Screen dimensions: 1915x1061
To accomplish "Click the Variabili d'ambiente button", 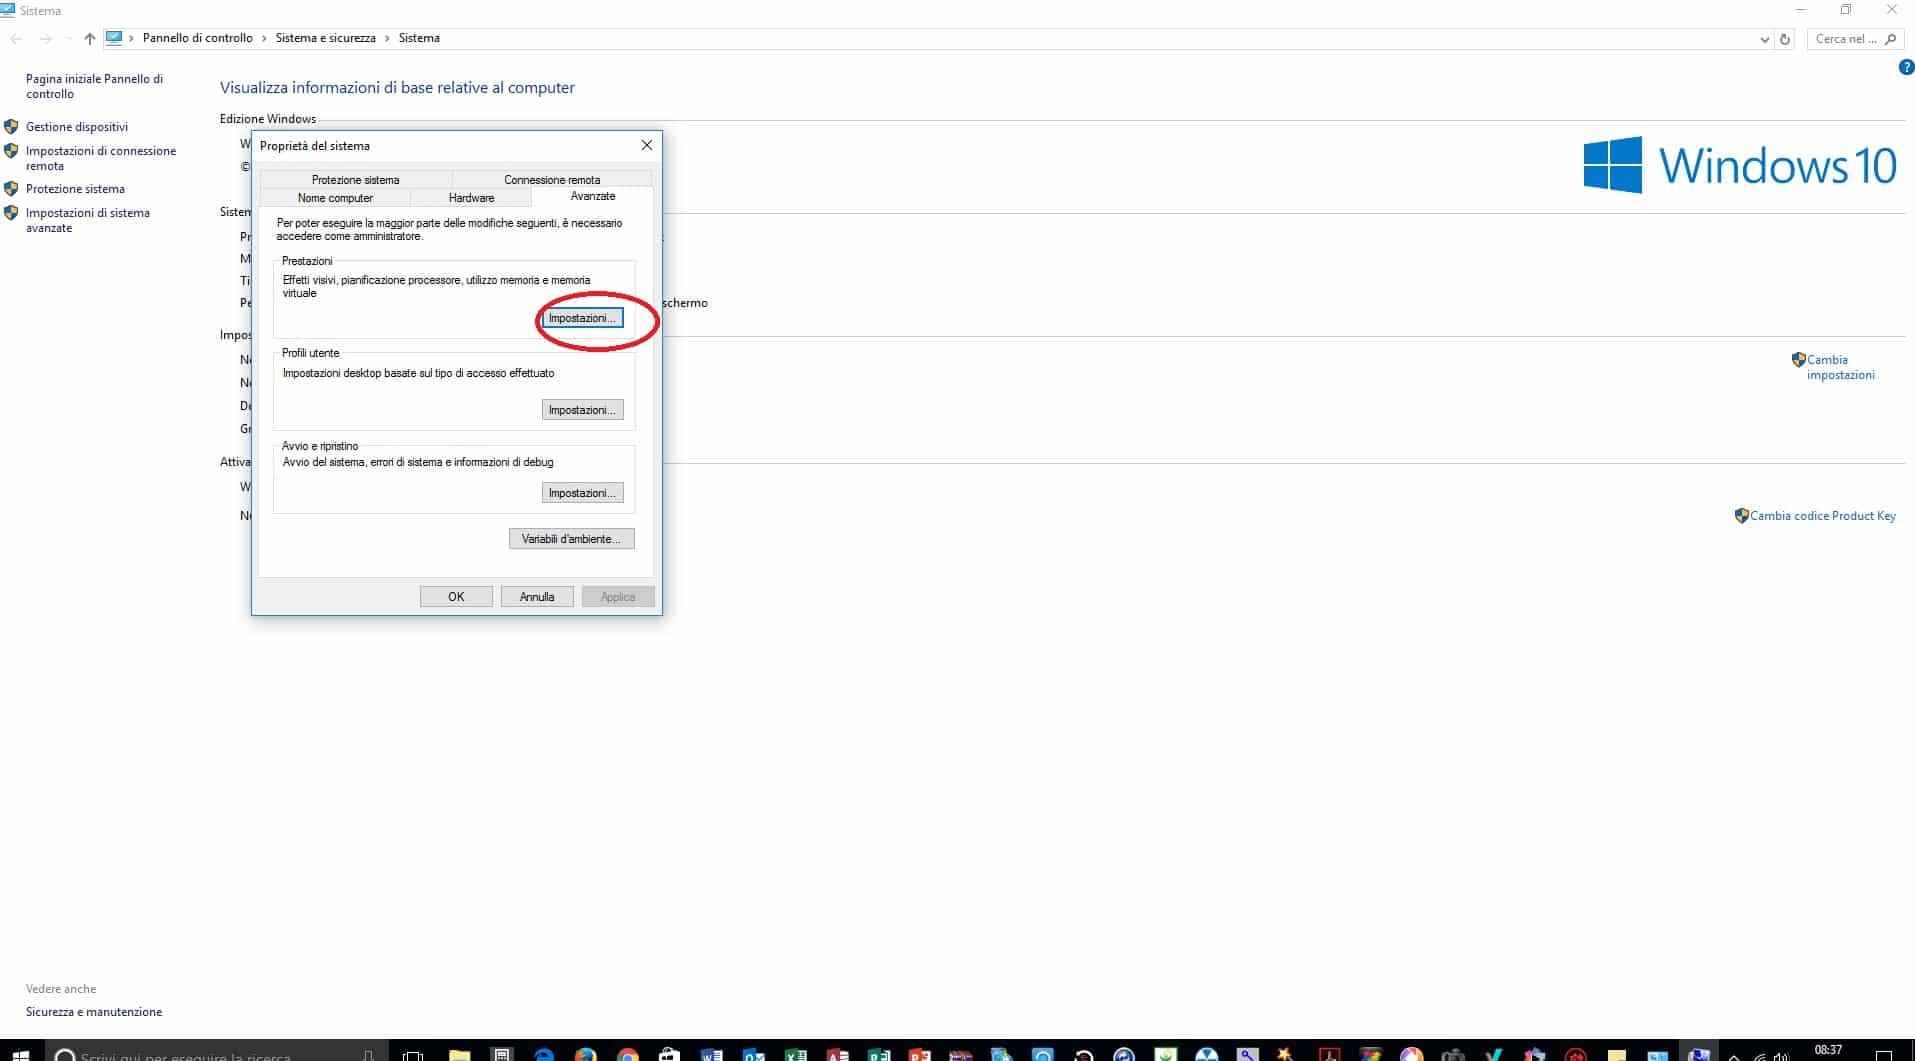I will click(x=571, y=539).
